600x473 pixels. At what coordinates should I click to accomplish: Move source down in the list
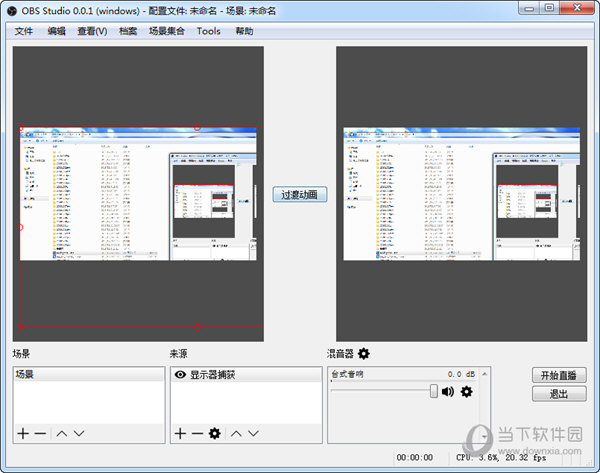click(254, 433)
